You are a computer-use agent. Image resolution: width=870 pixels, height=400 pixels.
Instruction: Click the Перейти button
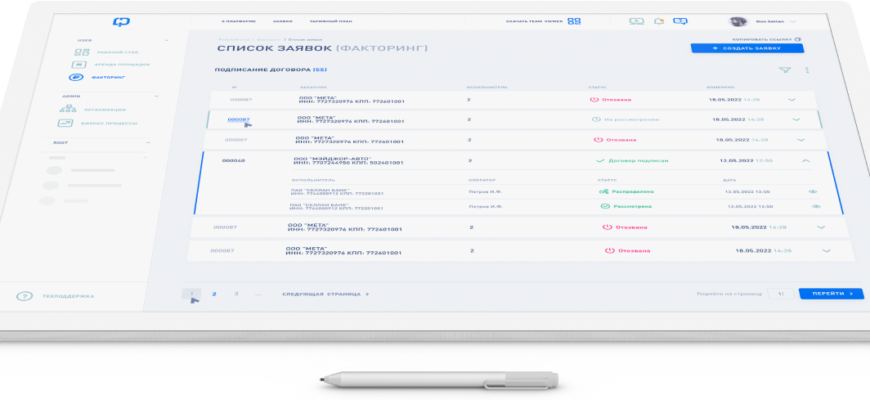[x=831, y=293]
